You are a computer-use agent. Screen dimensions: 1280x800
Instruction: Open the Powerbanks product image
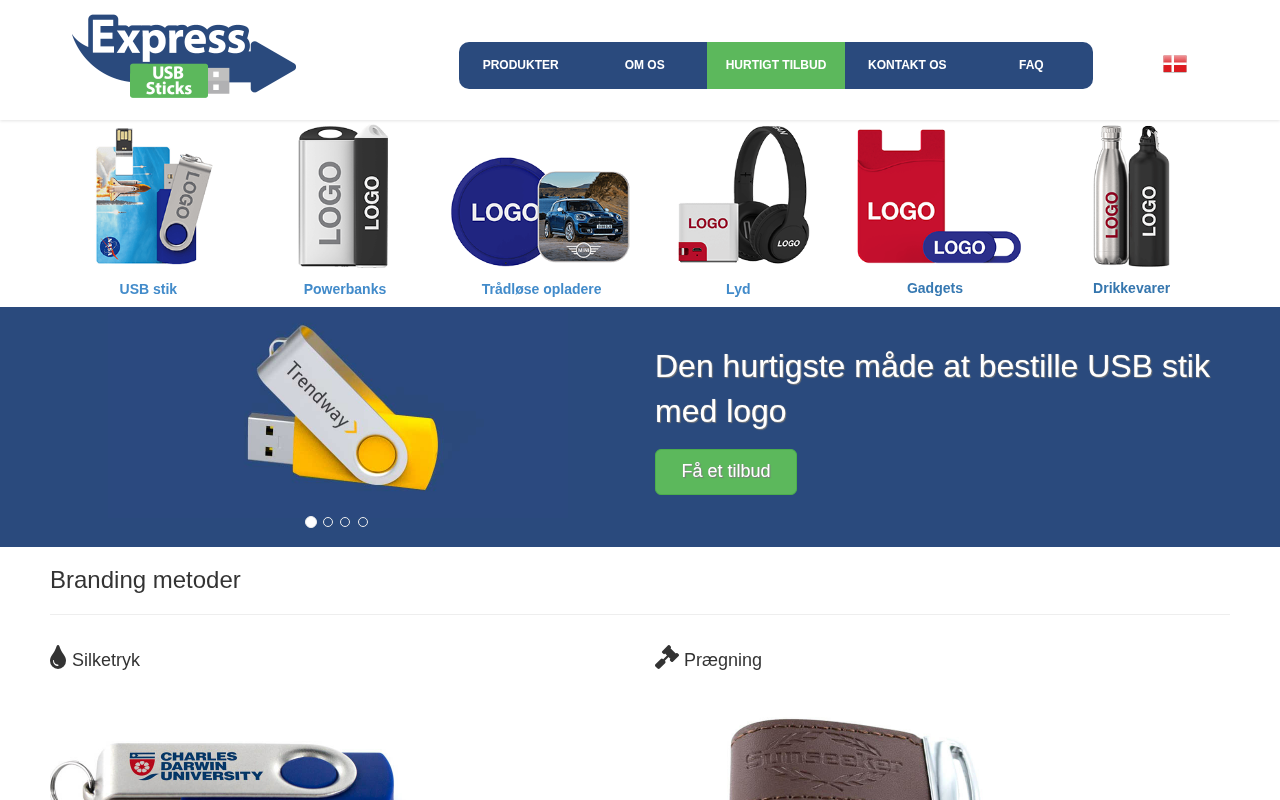point(345,196)
